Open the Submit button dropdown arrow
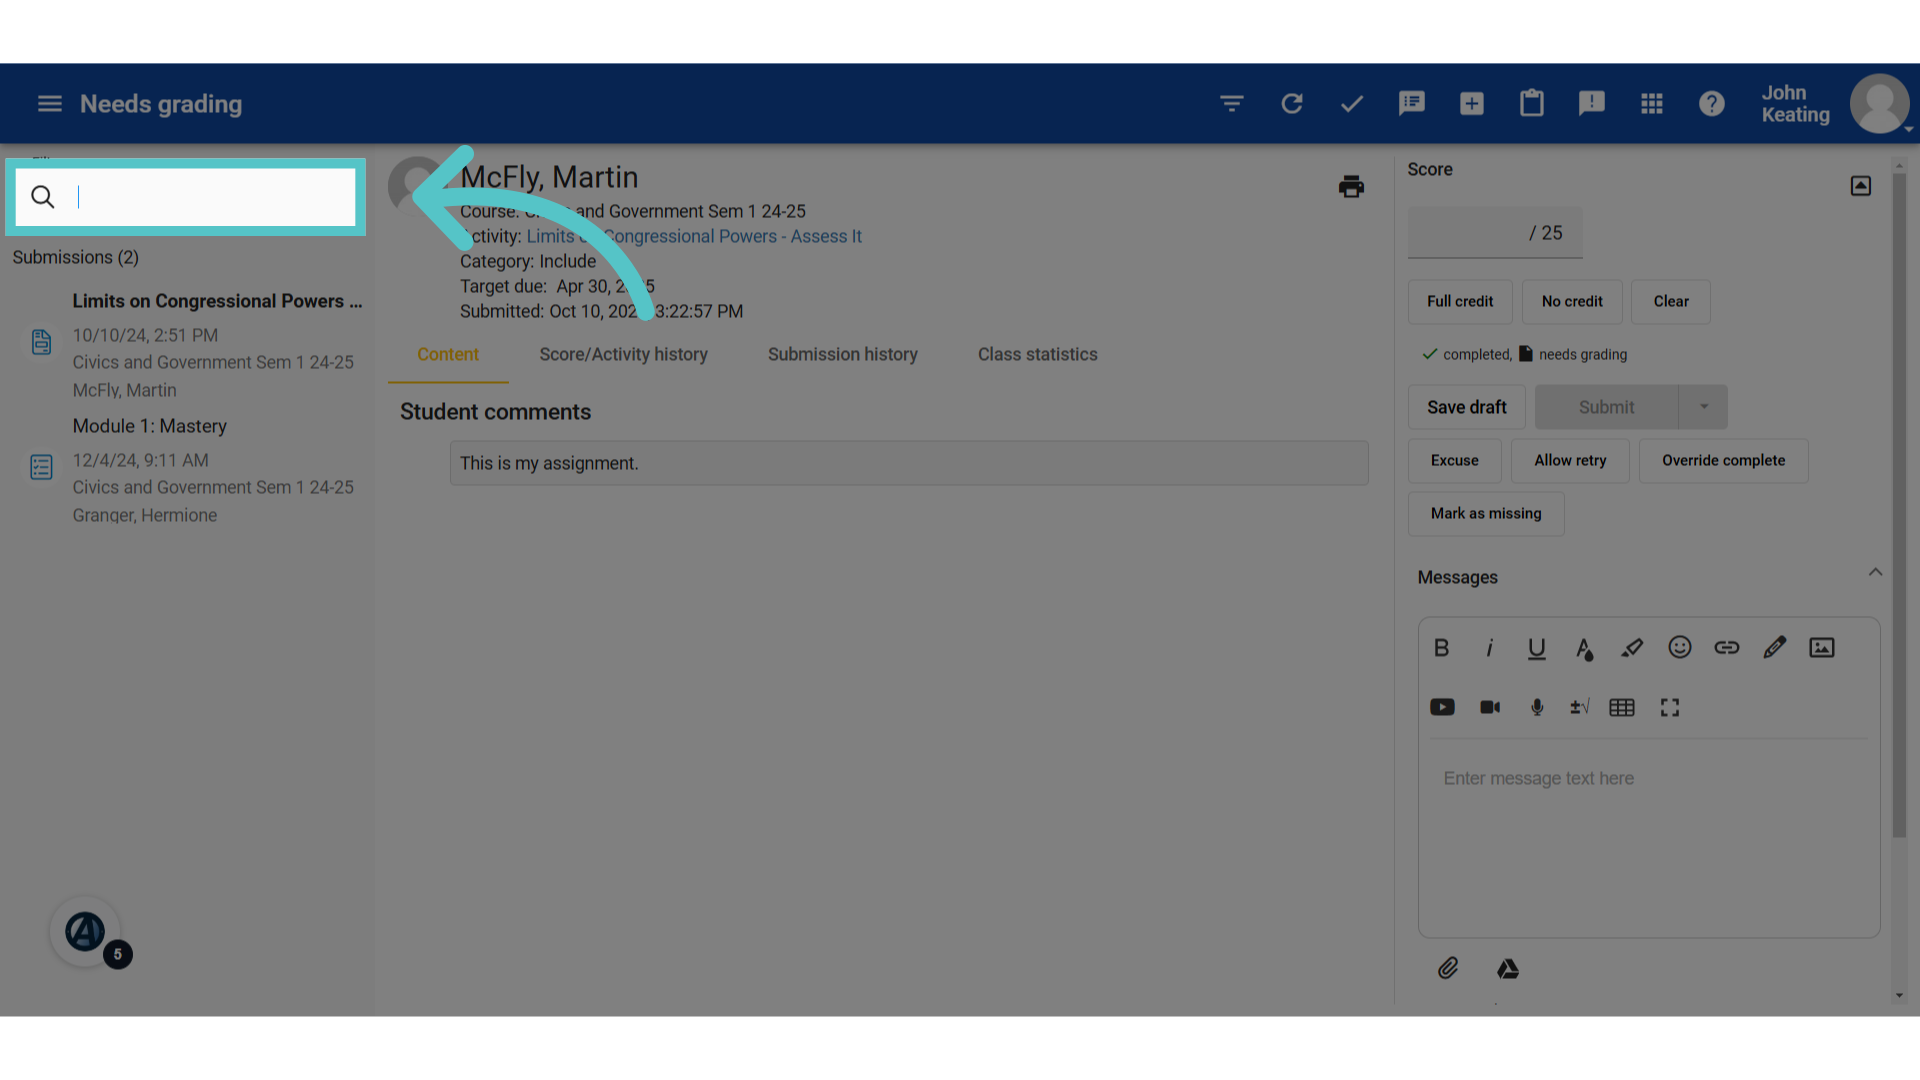Image resolution: width=1920 pixels, height=1080 pixels. pos(1704,407)
